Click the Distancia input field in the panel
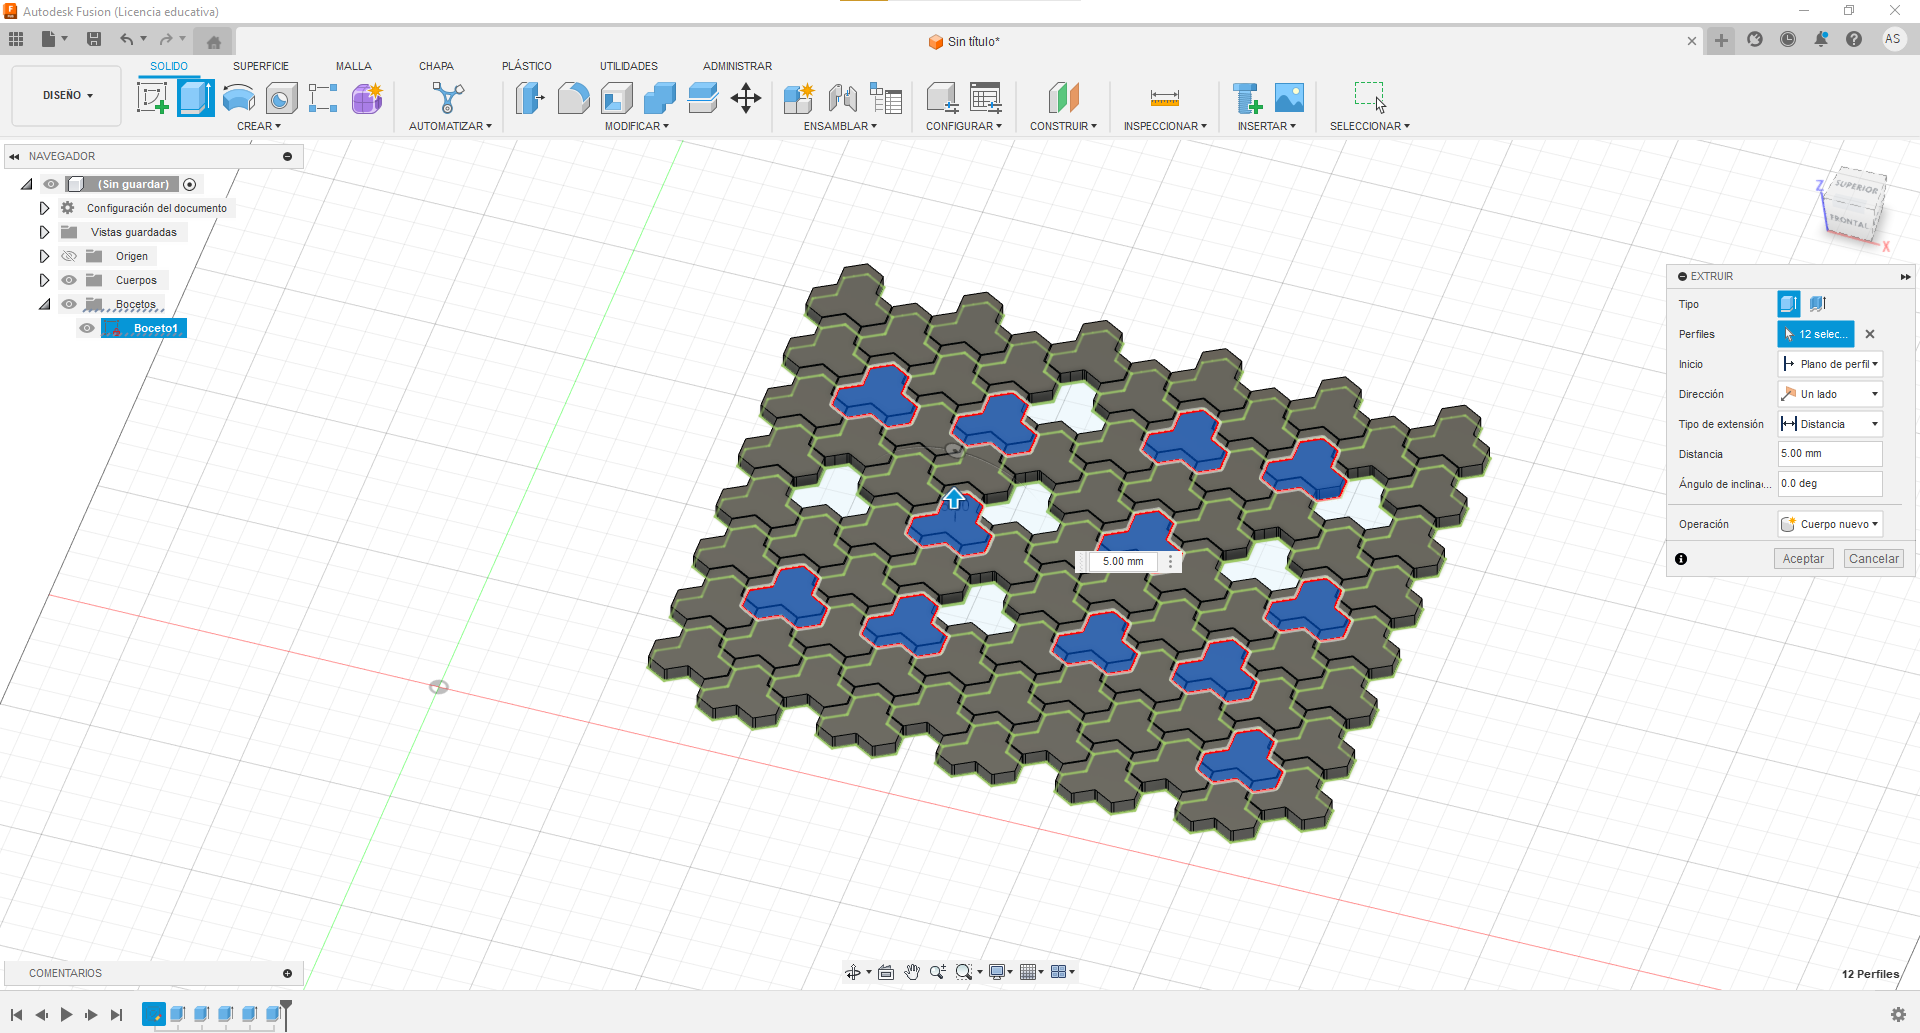This screenshot has width=1920, height=1033. coord(1830,454)
